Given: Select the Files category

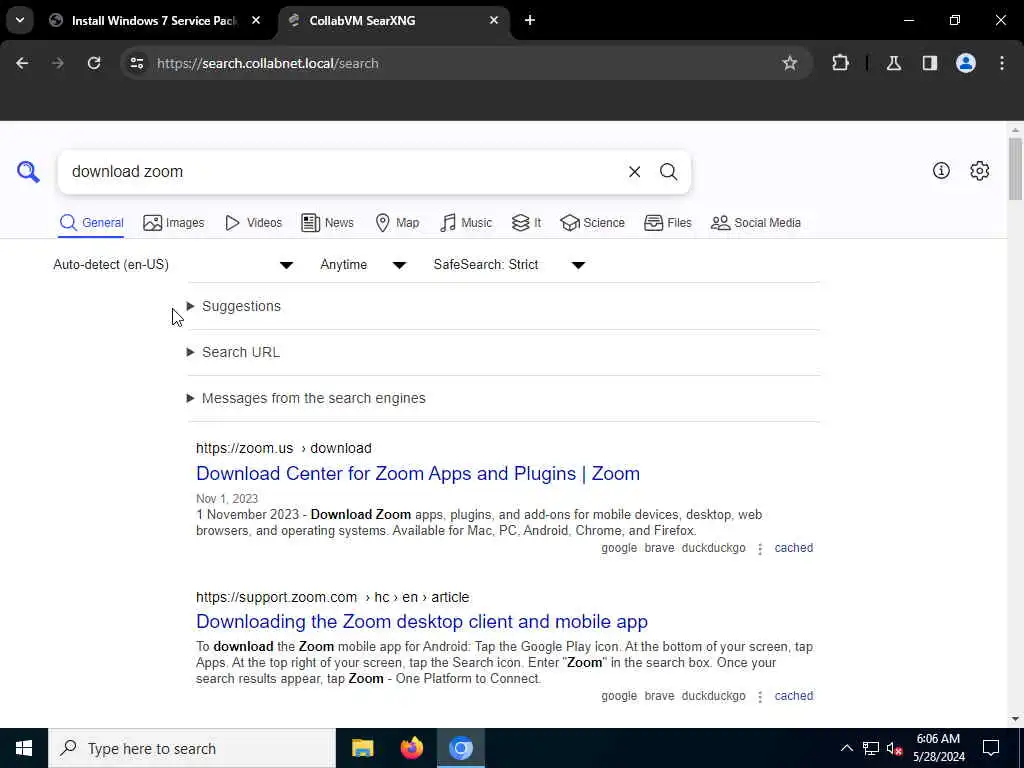Looking at the screenshot, I should click(x=667, y=223).
